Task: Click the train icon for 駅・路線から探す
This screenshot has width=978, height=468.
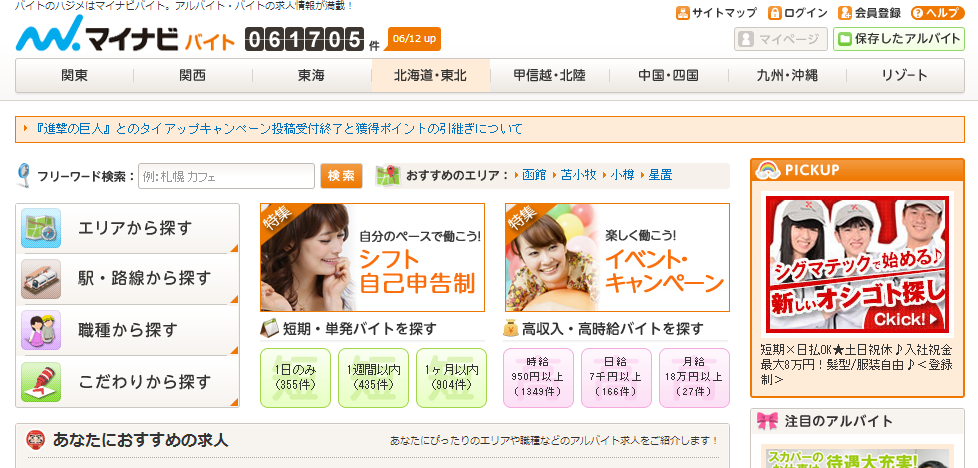Action: click(41, 279)
